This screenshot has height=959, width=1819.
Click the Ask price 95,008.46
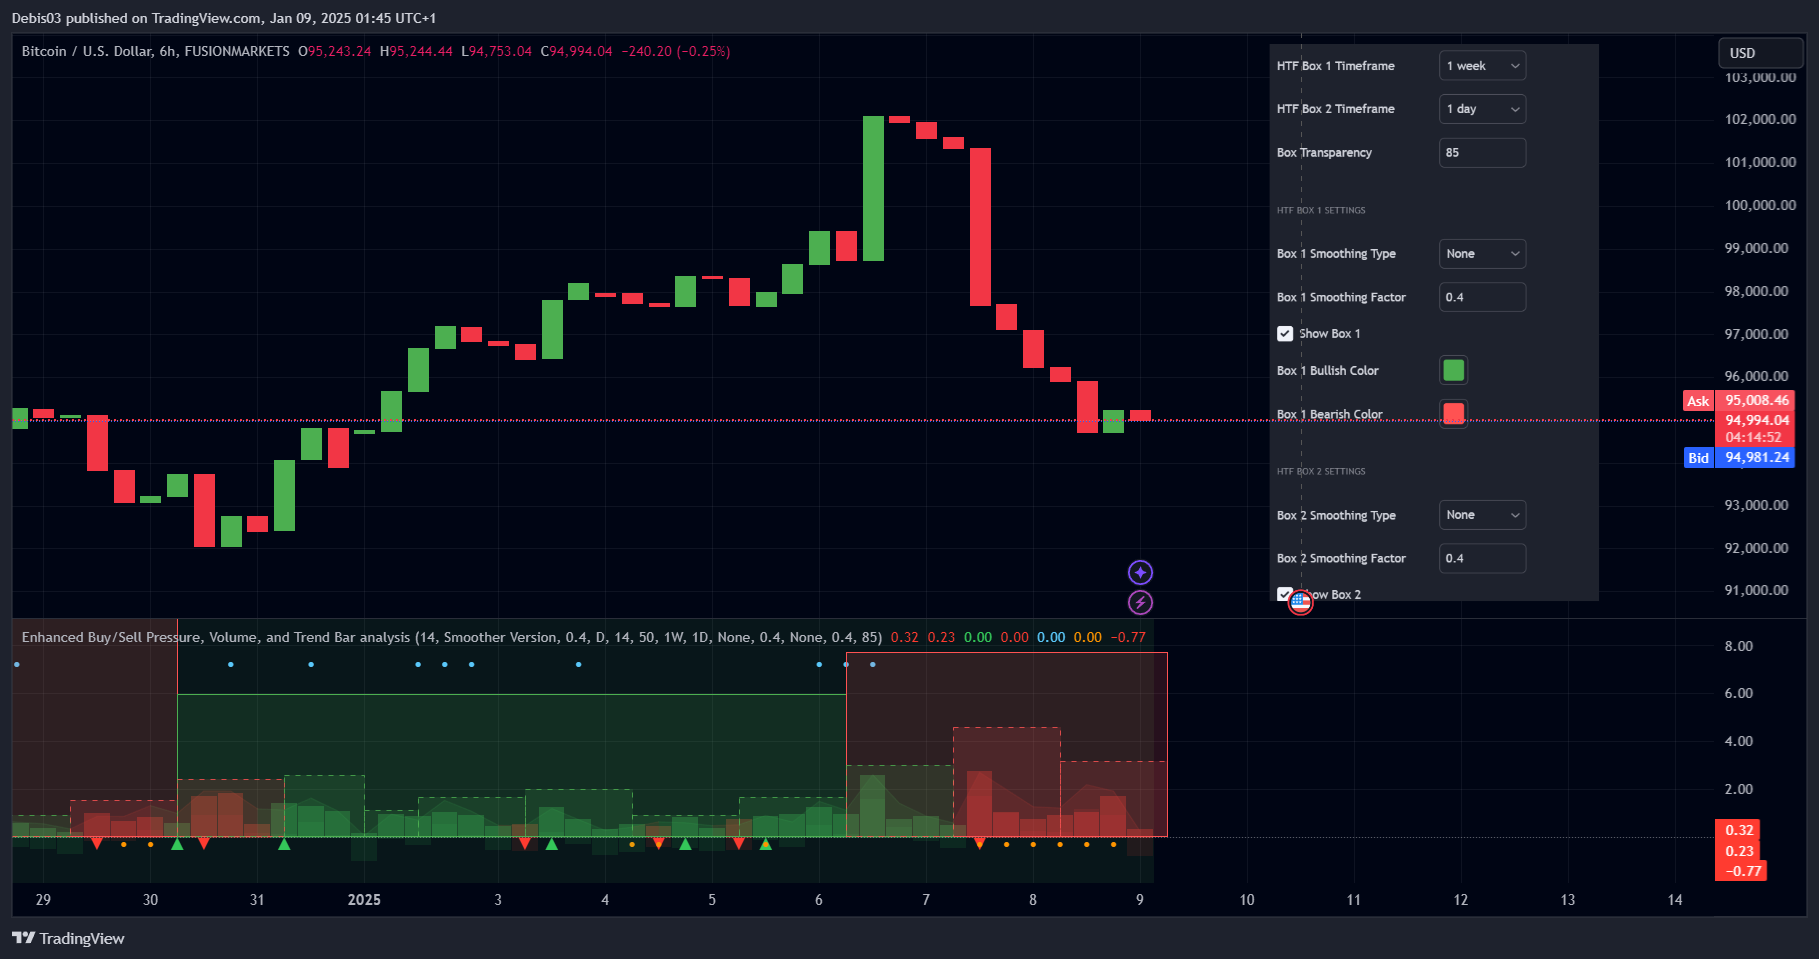pos(1756,401)
